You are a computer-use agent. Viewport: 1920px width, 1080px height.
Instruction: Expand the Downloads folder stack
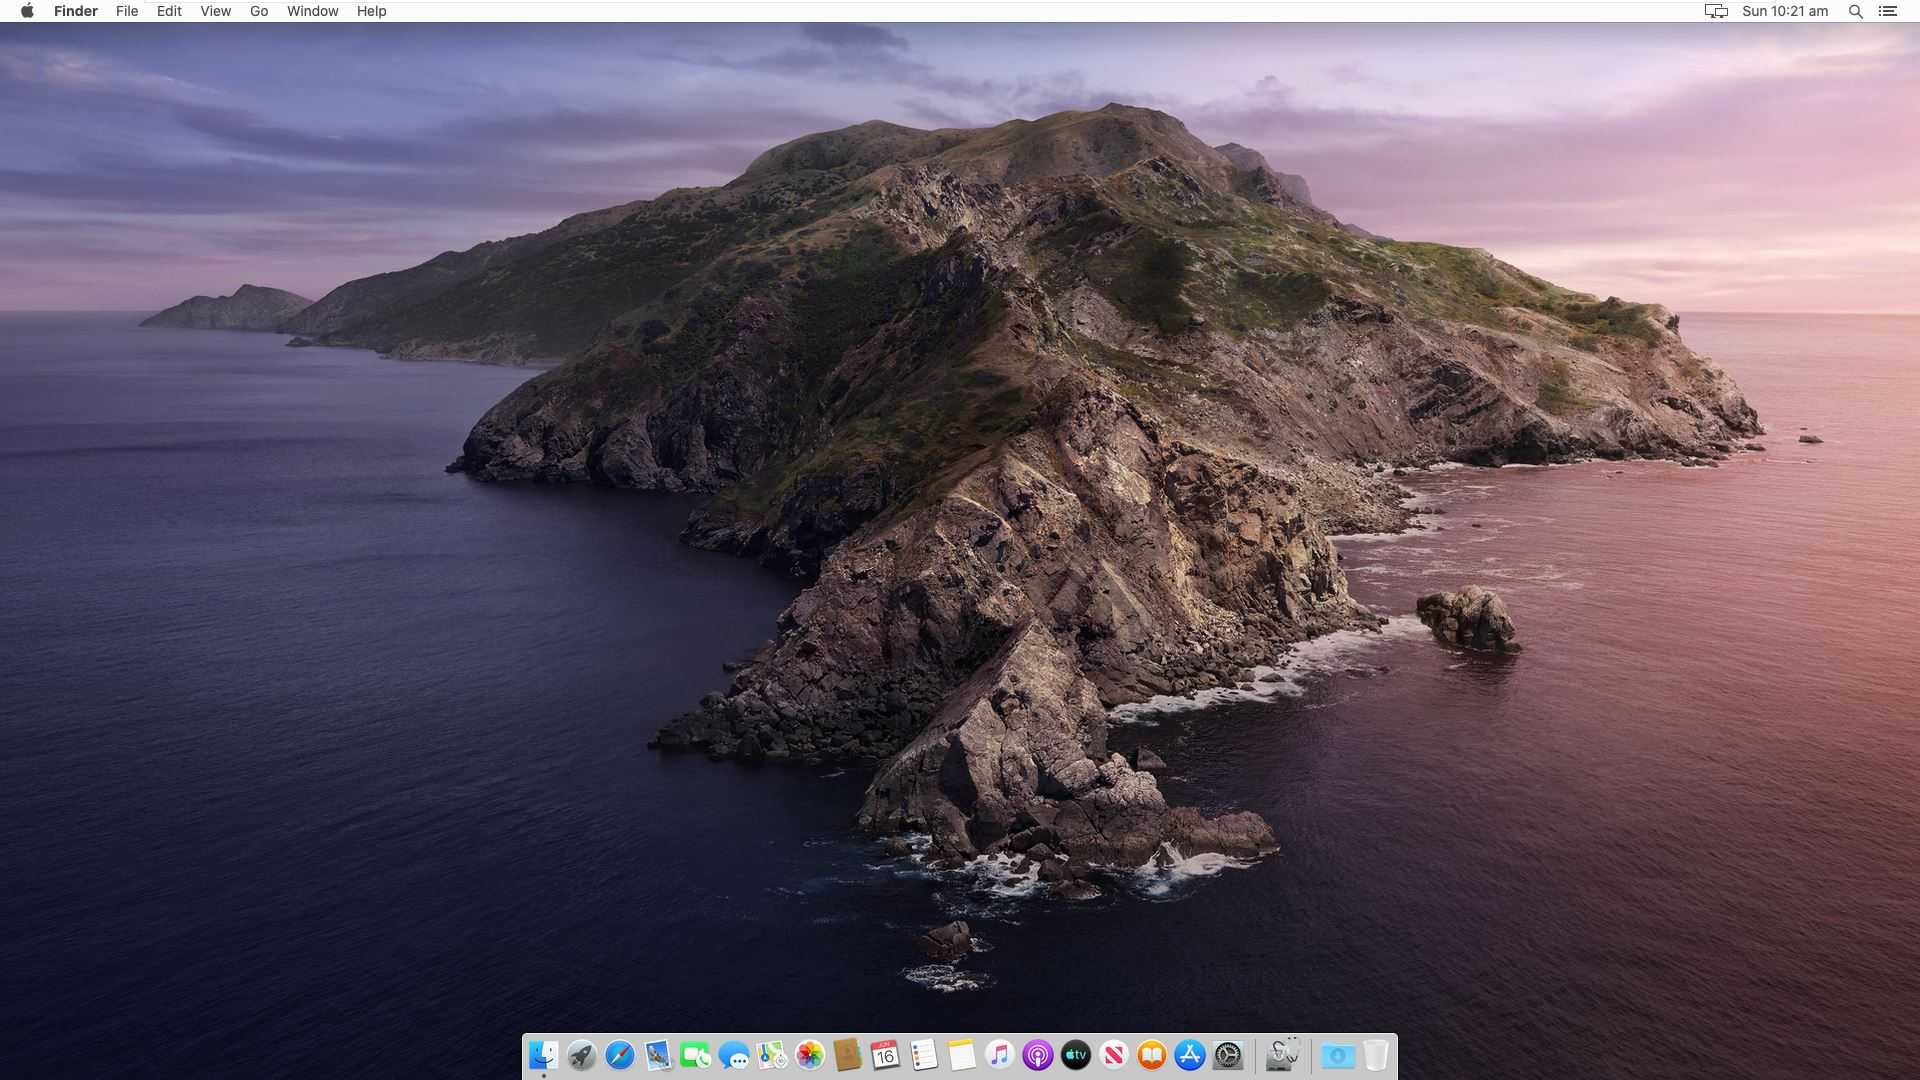pos(1337,1055)
